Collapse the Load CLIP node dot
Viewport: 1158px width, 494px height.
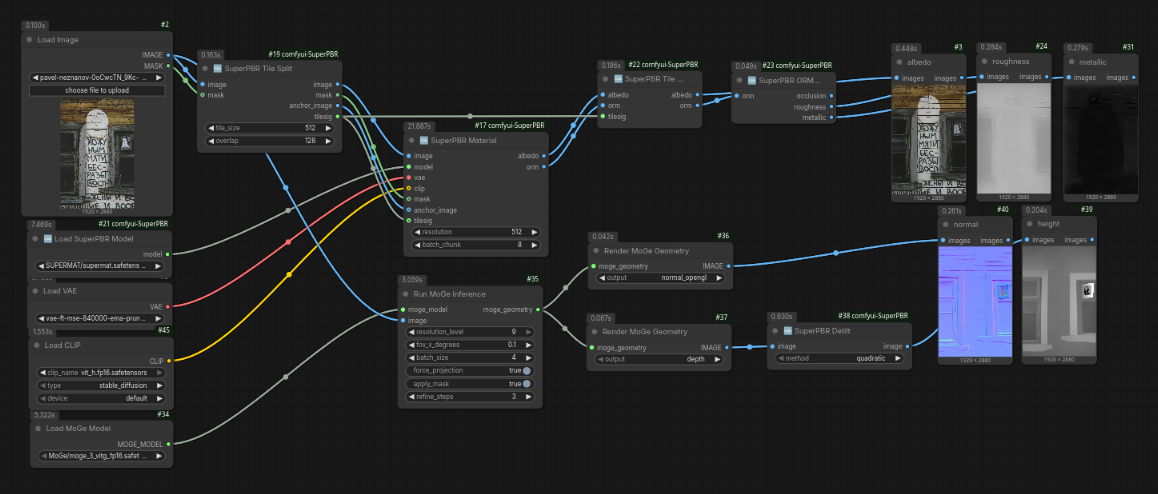(35, 345)
